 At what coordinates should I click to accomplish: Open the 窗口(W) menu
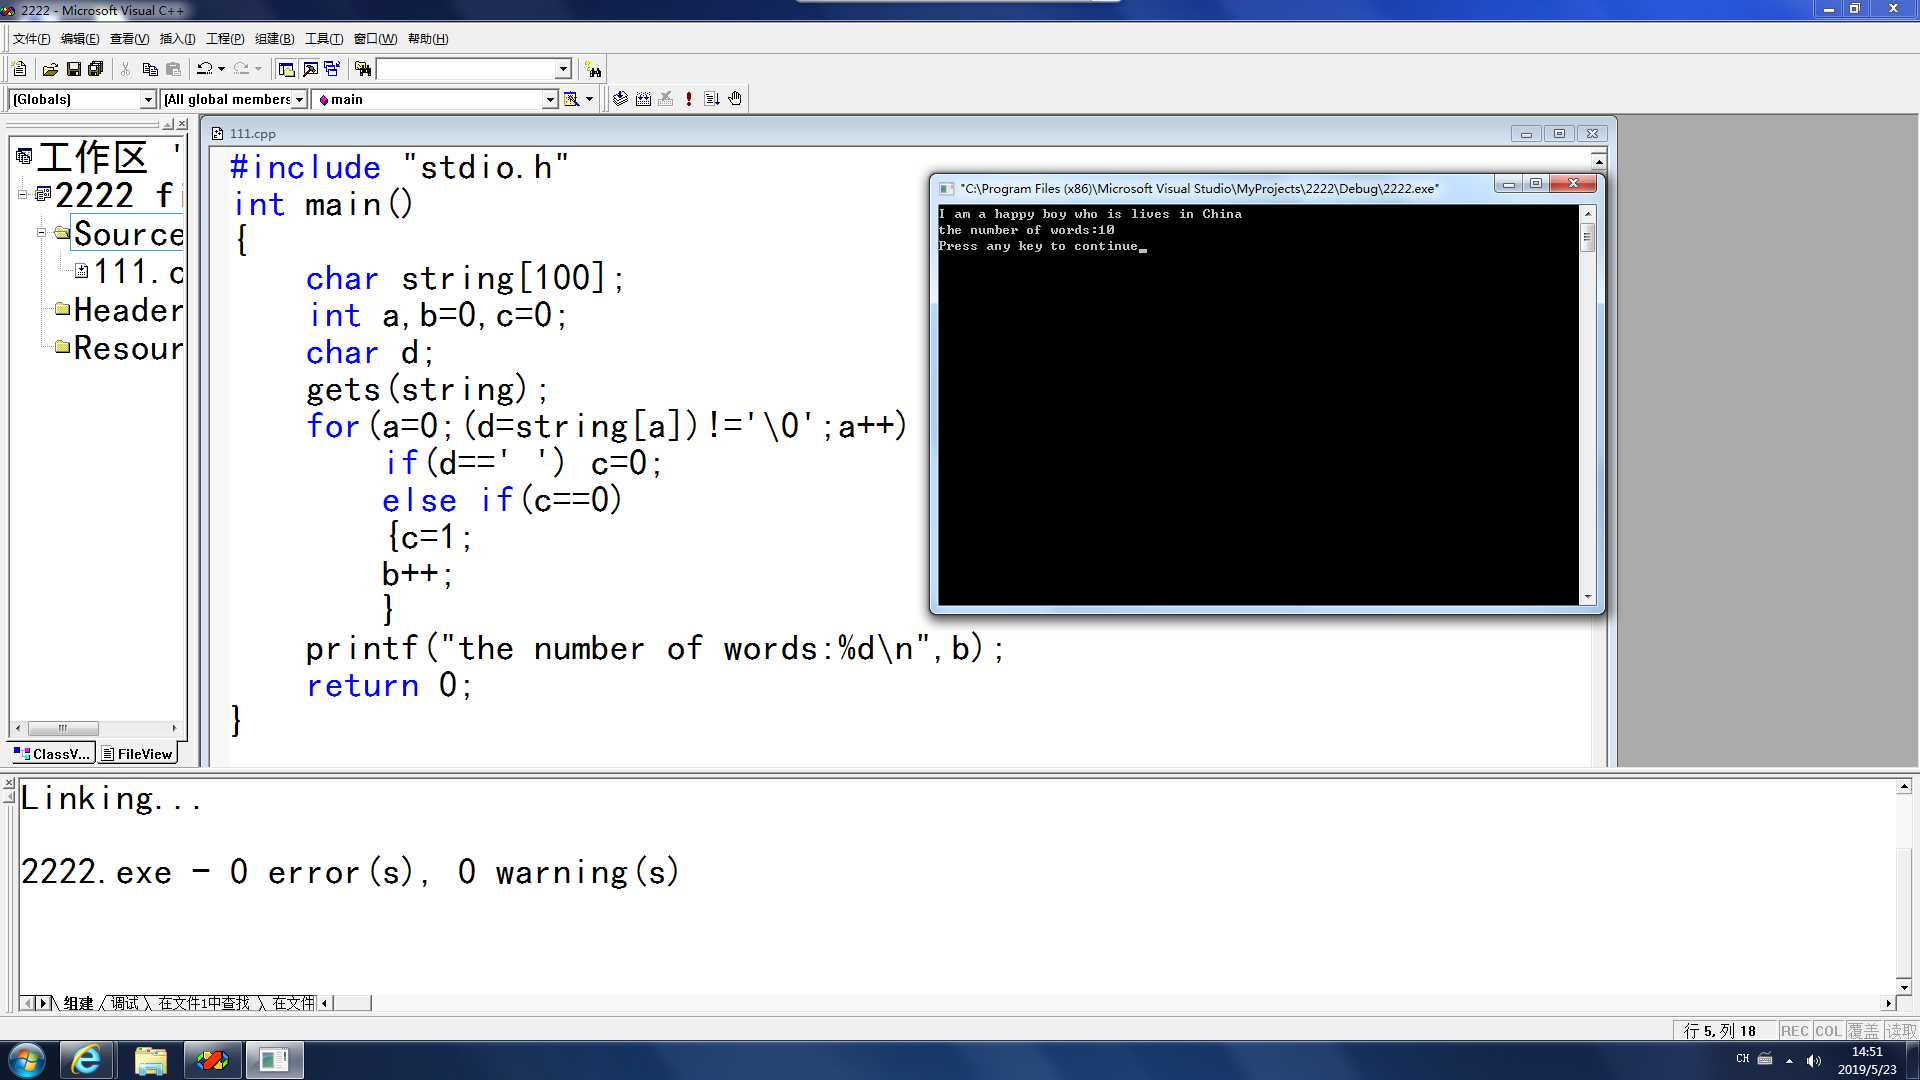pos(375,39)
